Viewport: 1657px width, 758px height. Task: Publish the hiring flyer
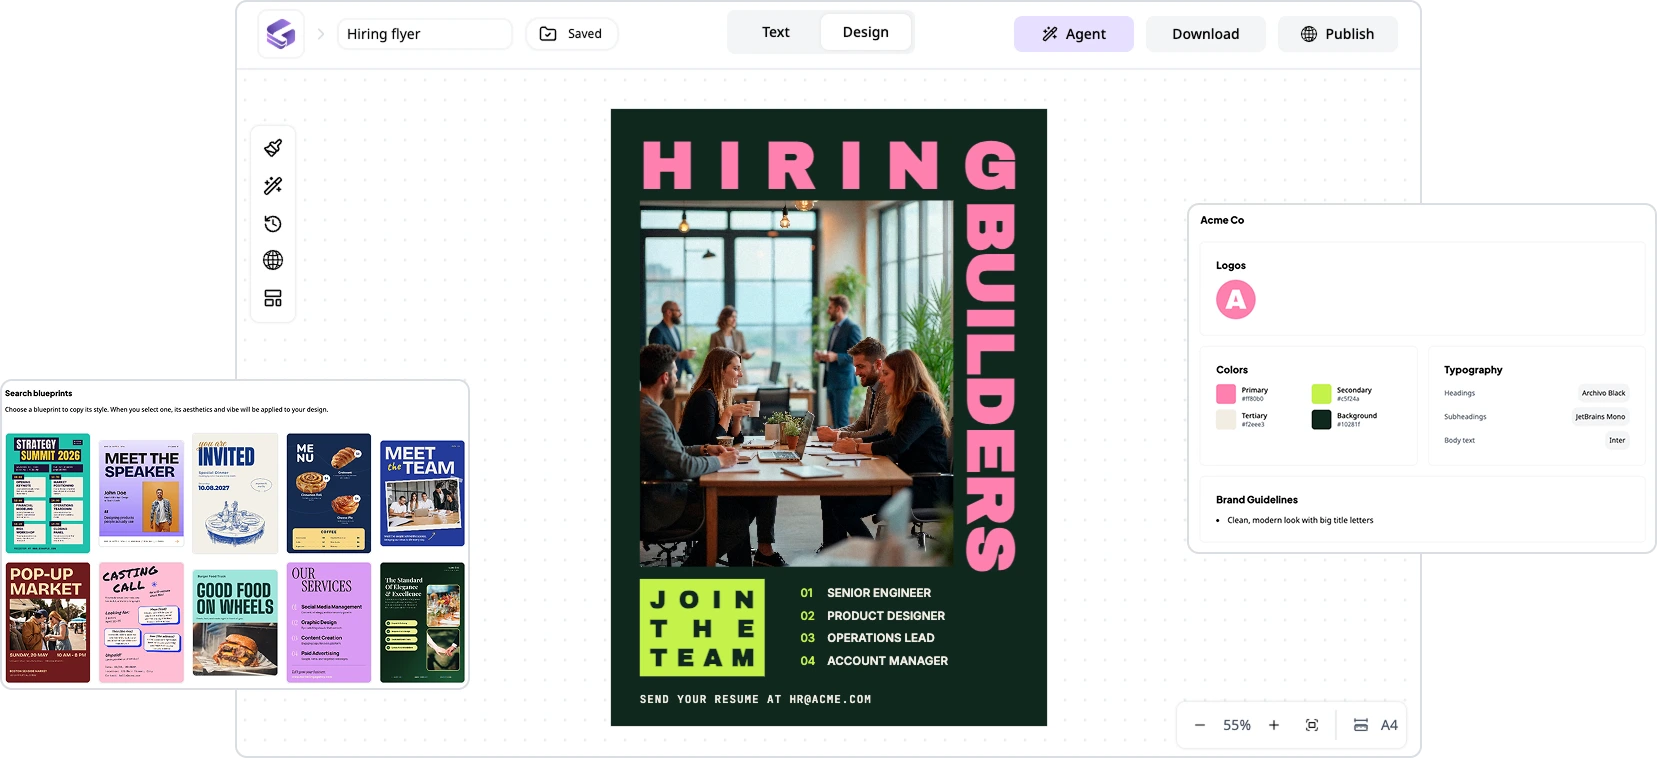1338,34
